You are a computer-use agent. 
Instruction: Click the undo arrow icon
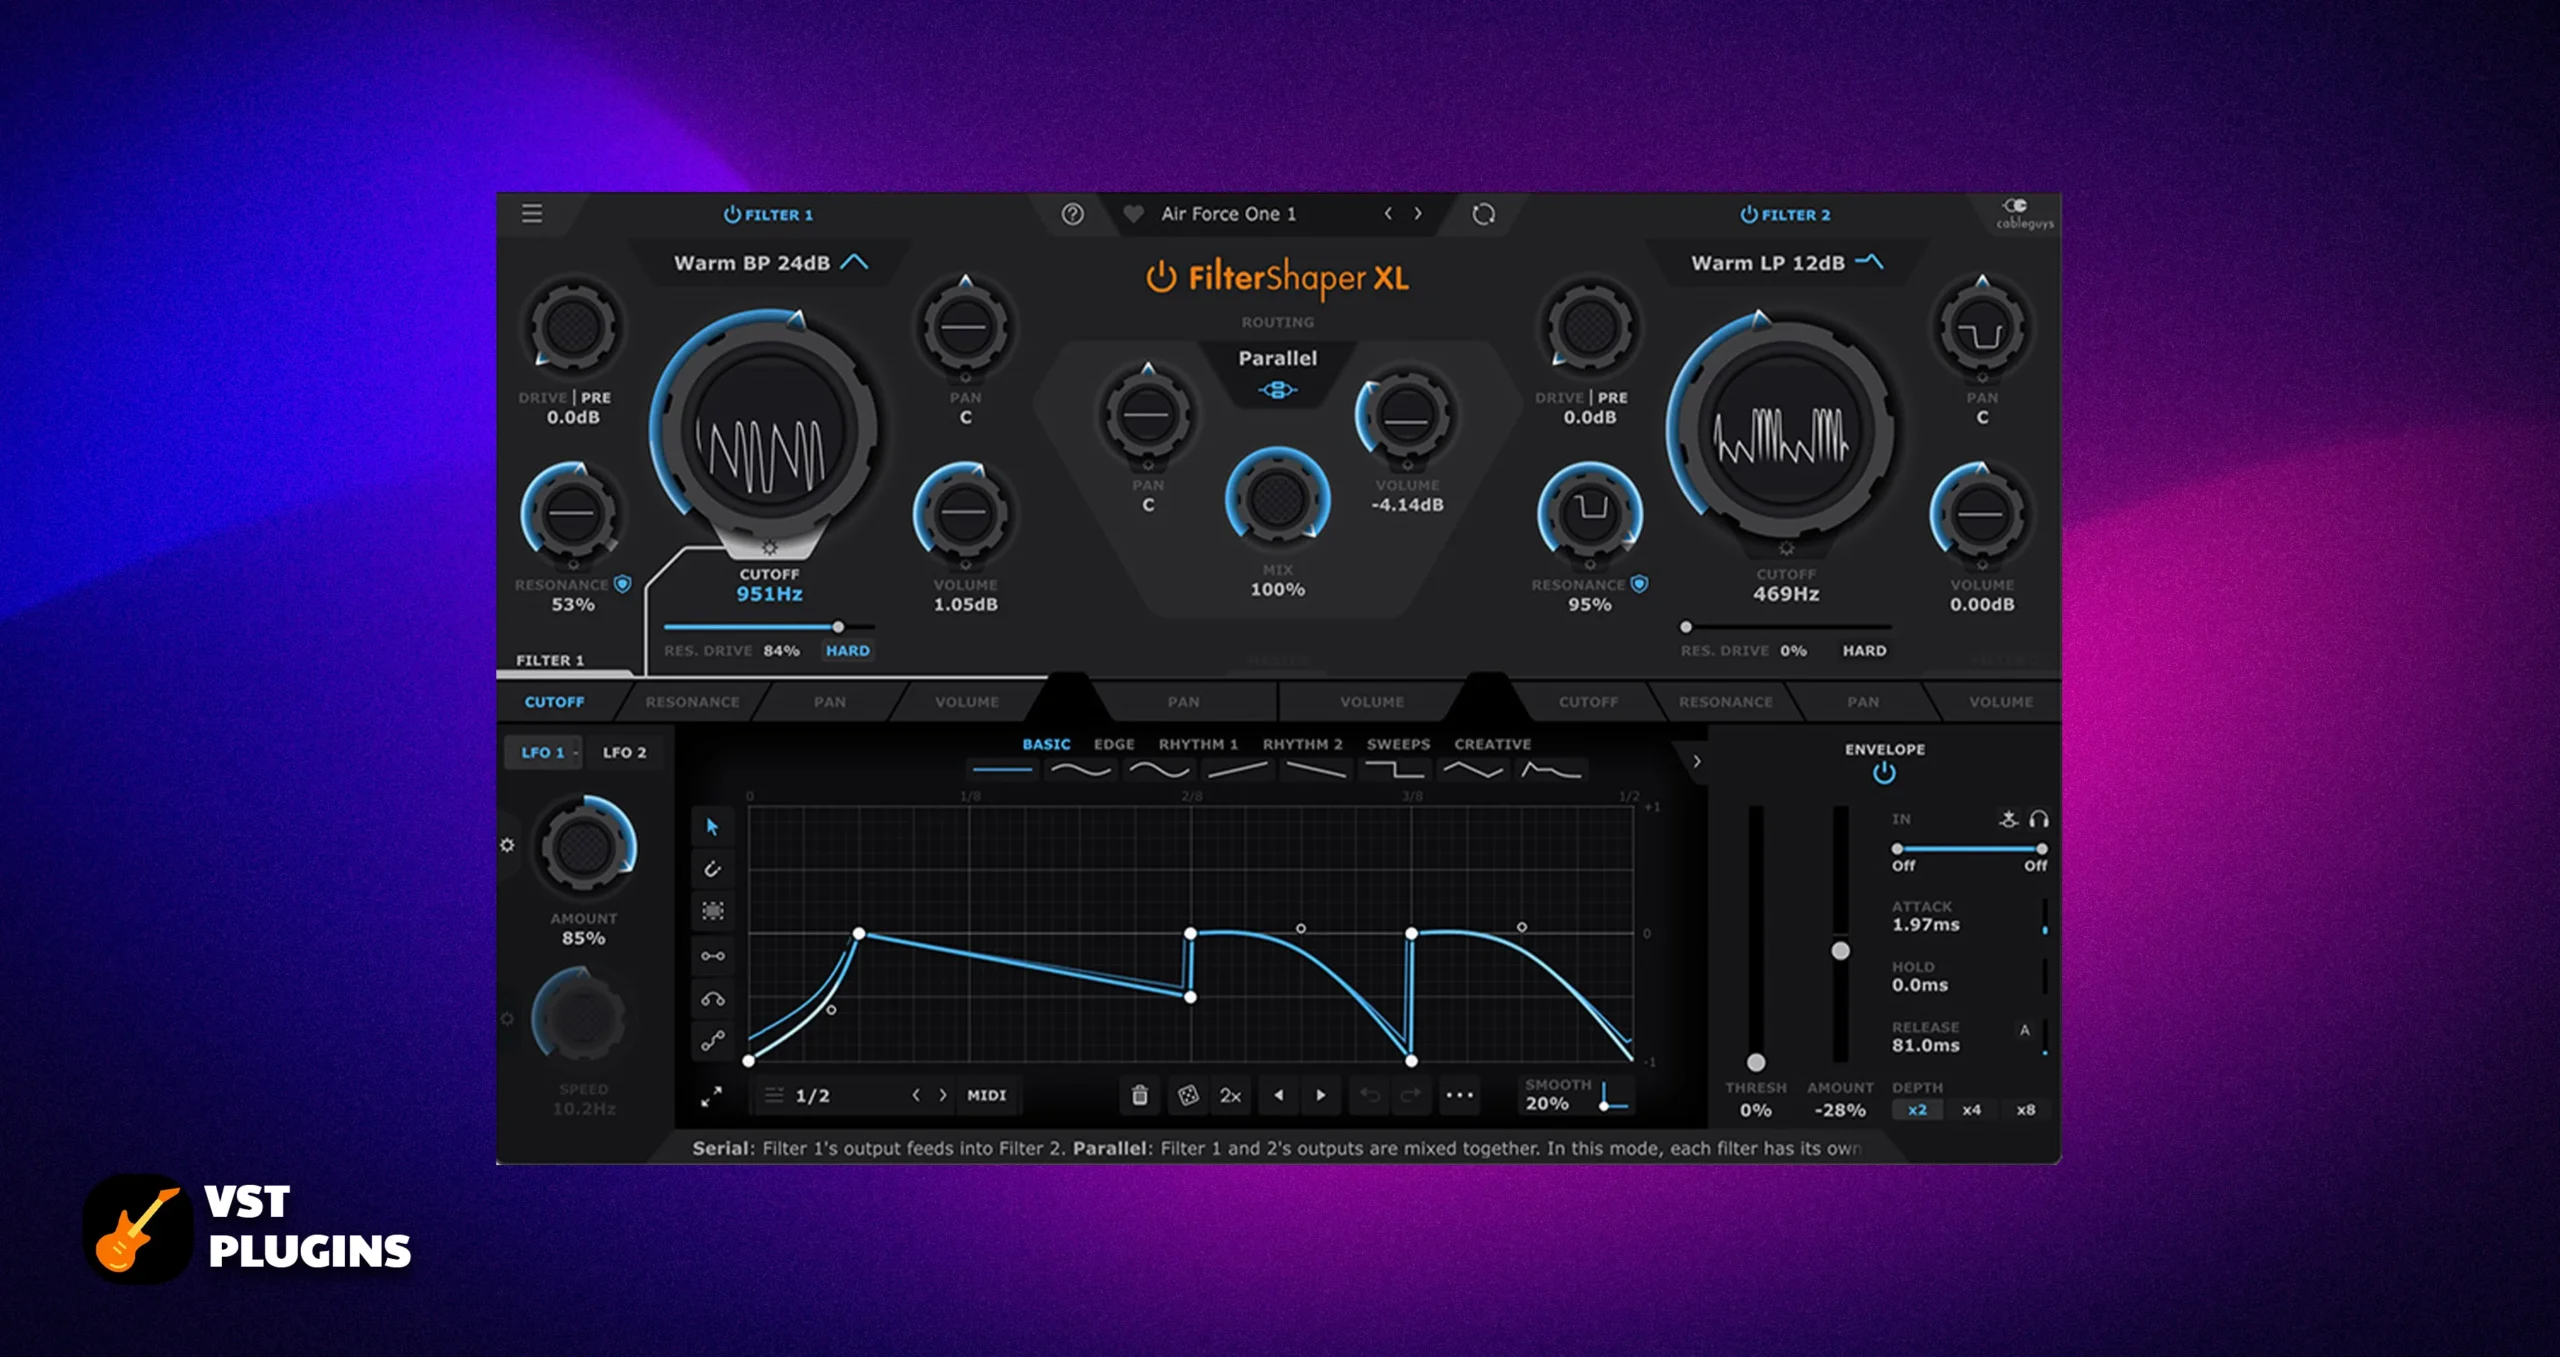coord(1370,1095)
